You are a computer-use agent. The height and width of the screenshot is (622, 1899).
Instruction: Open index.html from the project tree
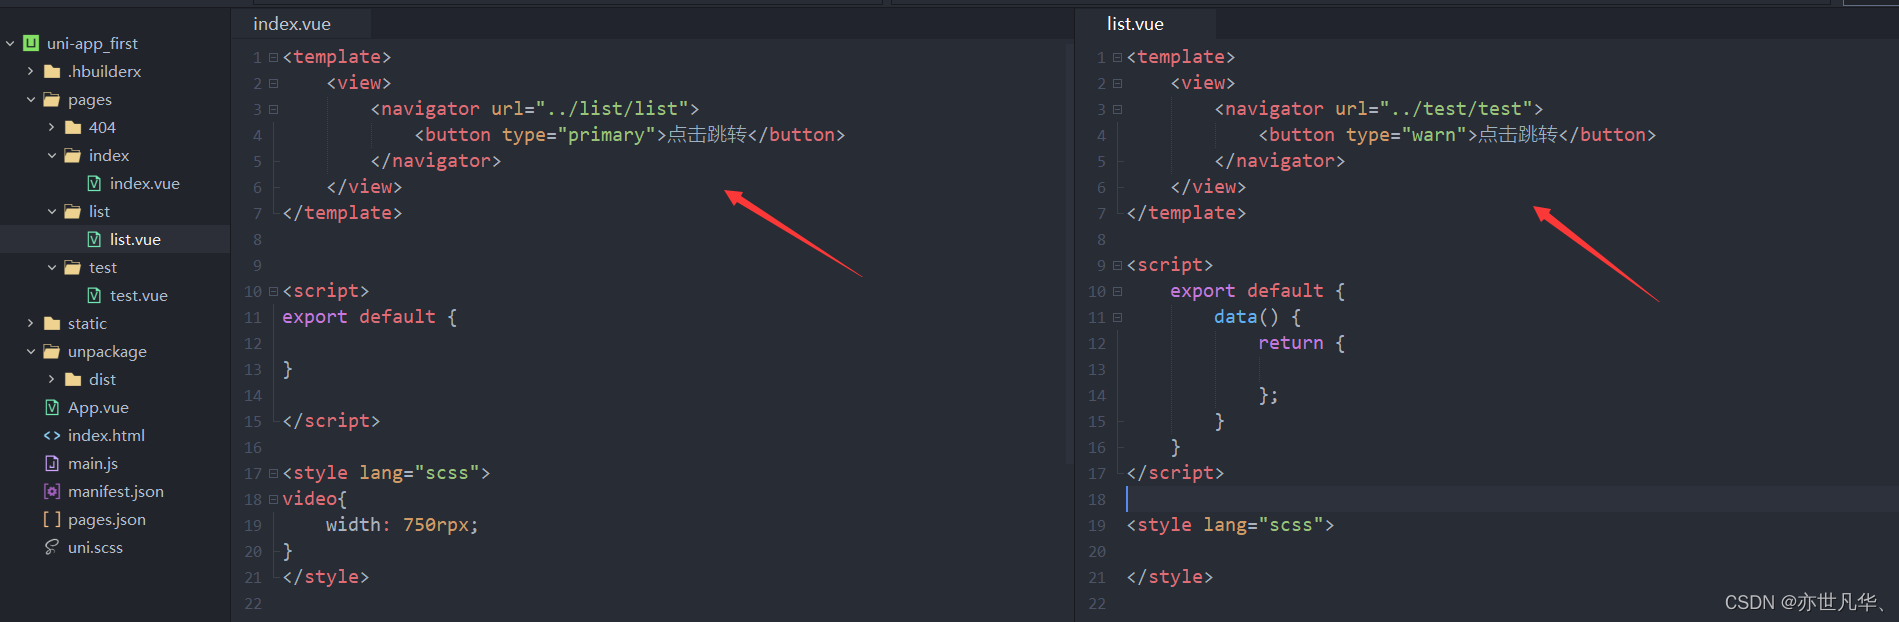tap(106, 435)
